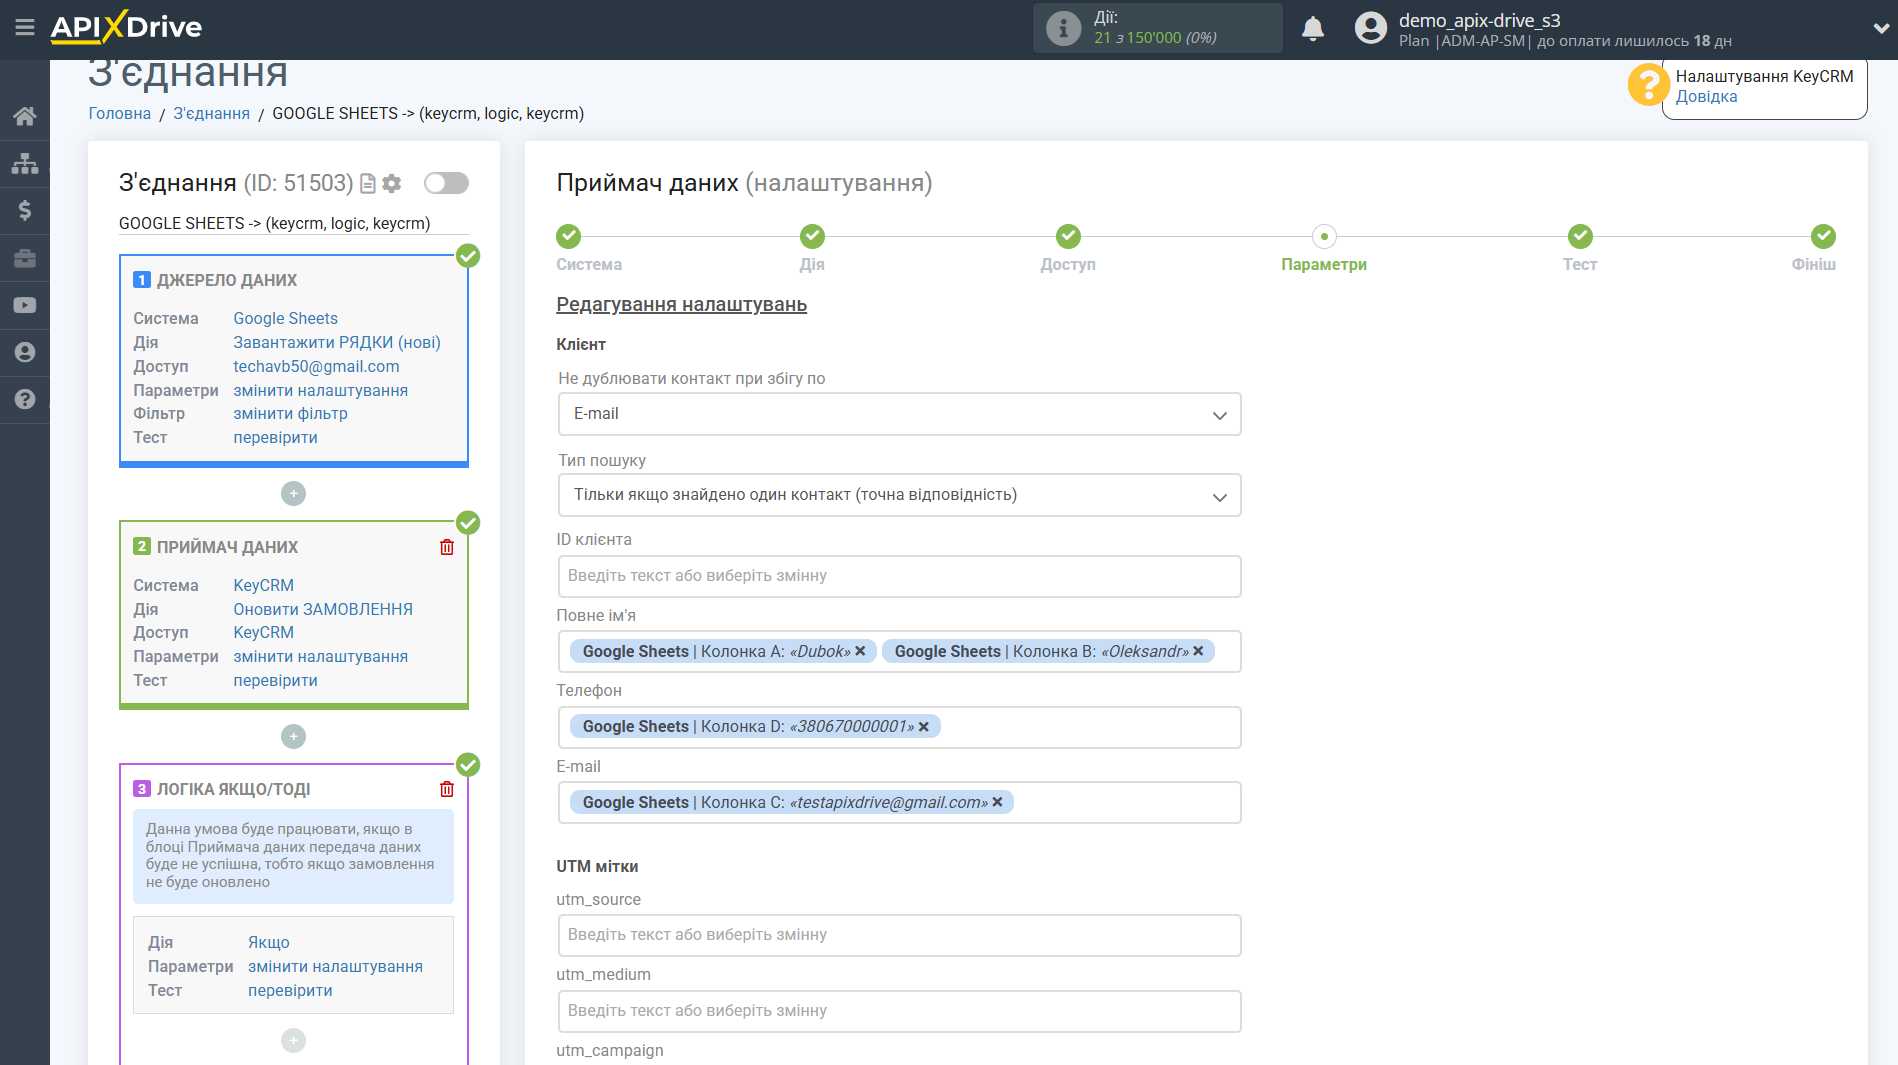Open the E-mail duplicate match dropdown
1898x1065 pixels.
899,414
